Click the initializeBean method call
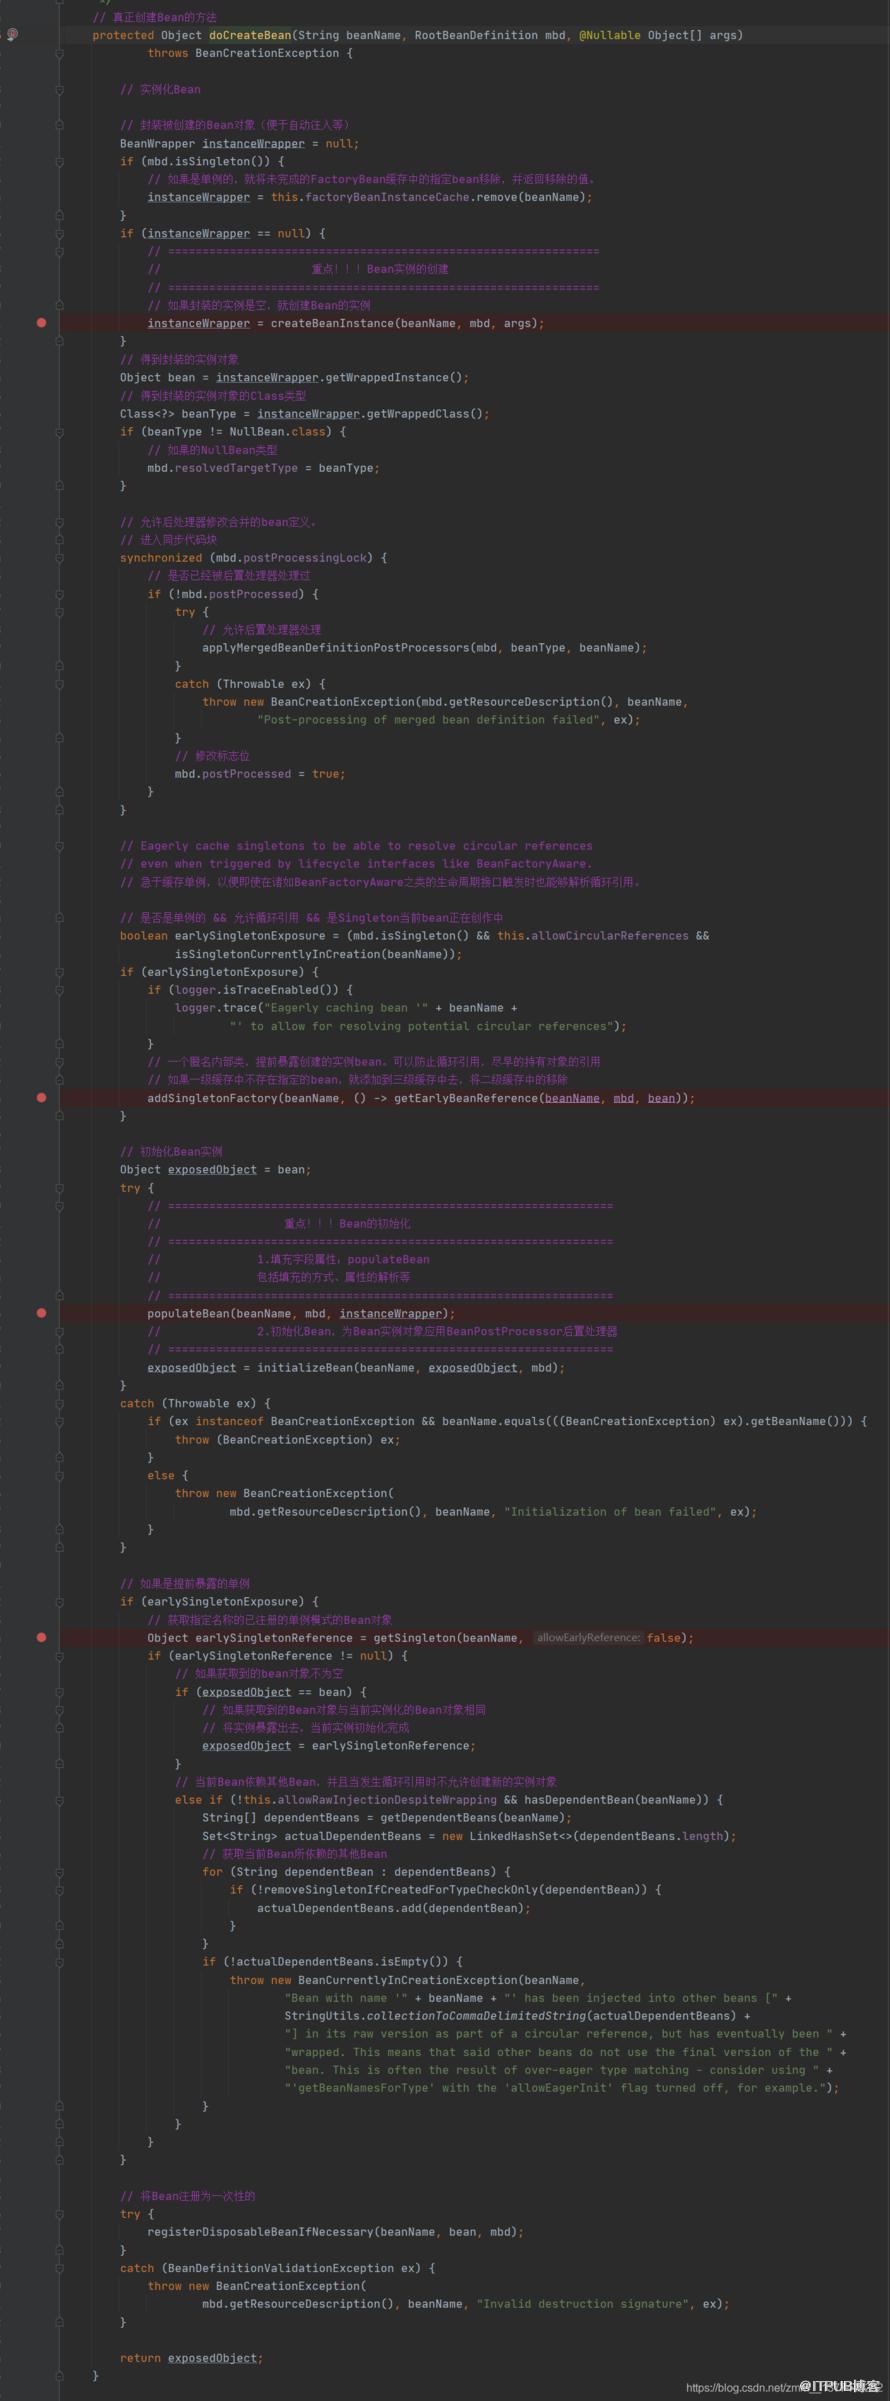The height and width of the screenshot is (2401, 890). tap(305, 1368)
